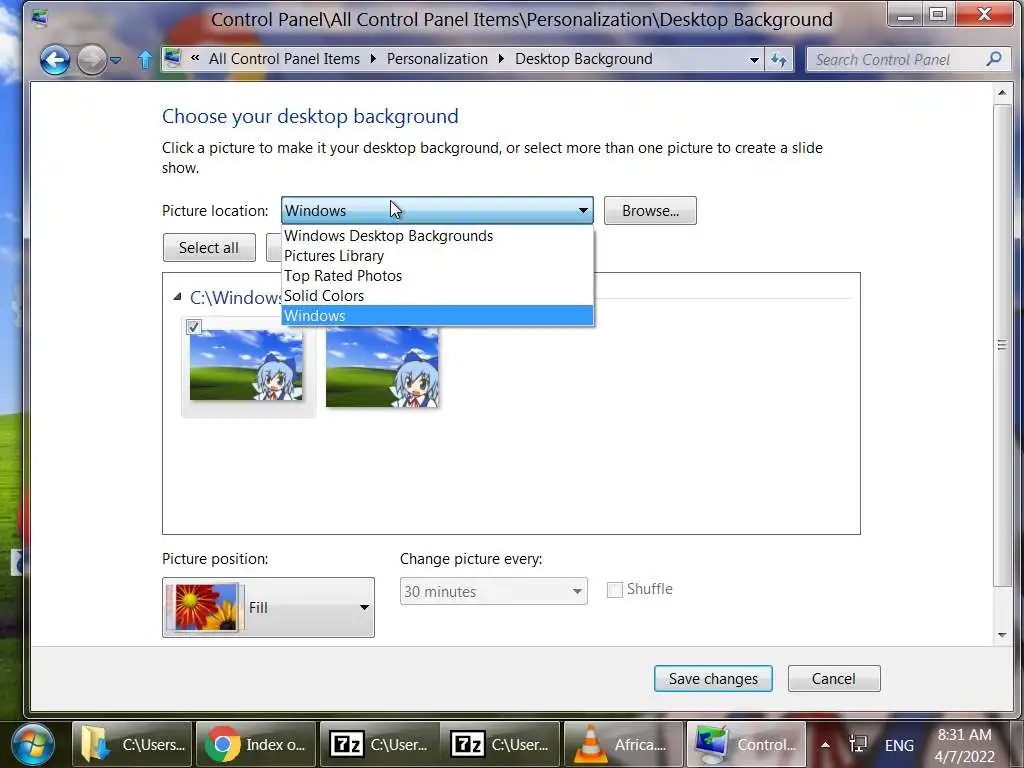Click the window title bar icon
The width and height of the screenshot is (1024, 768).
coord(39,18)
